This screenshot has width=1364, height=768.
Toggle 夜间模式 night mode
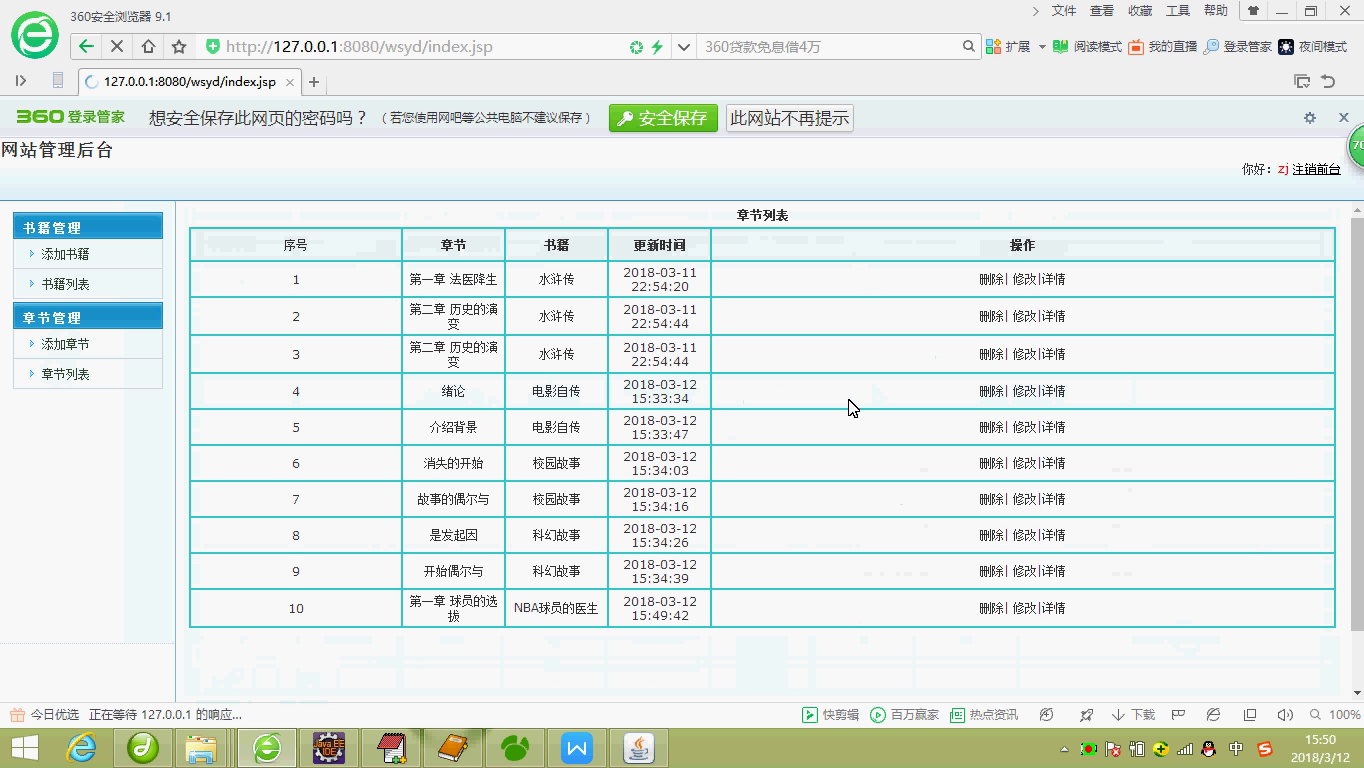point(1312,47)
